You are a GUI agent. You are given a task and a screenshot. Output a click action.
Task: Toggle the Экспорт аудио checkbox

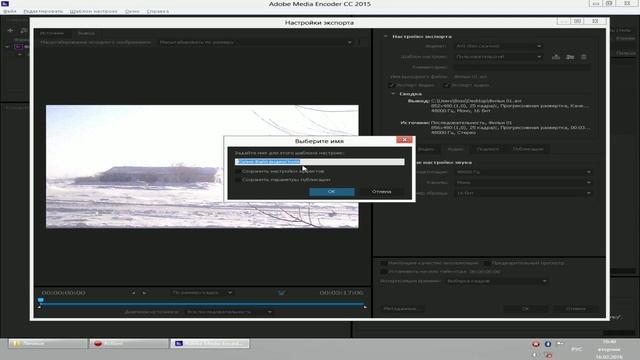click(x=446, y=85)
